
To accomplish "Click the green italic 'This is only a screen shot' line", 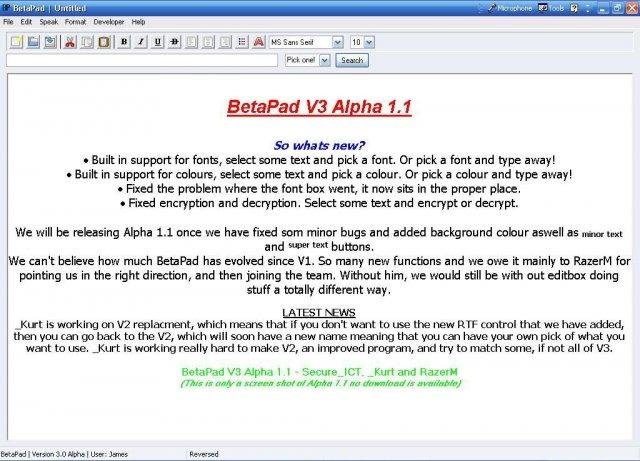I will [321, 383].
